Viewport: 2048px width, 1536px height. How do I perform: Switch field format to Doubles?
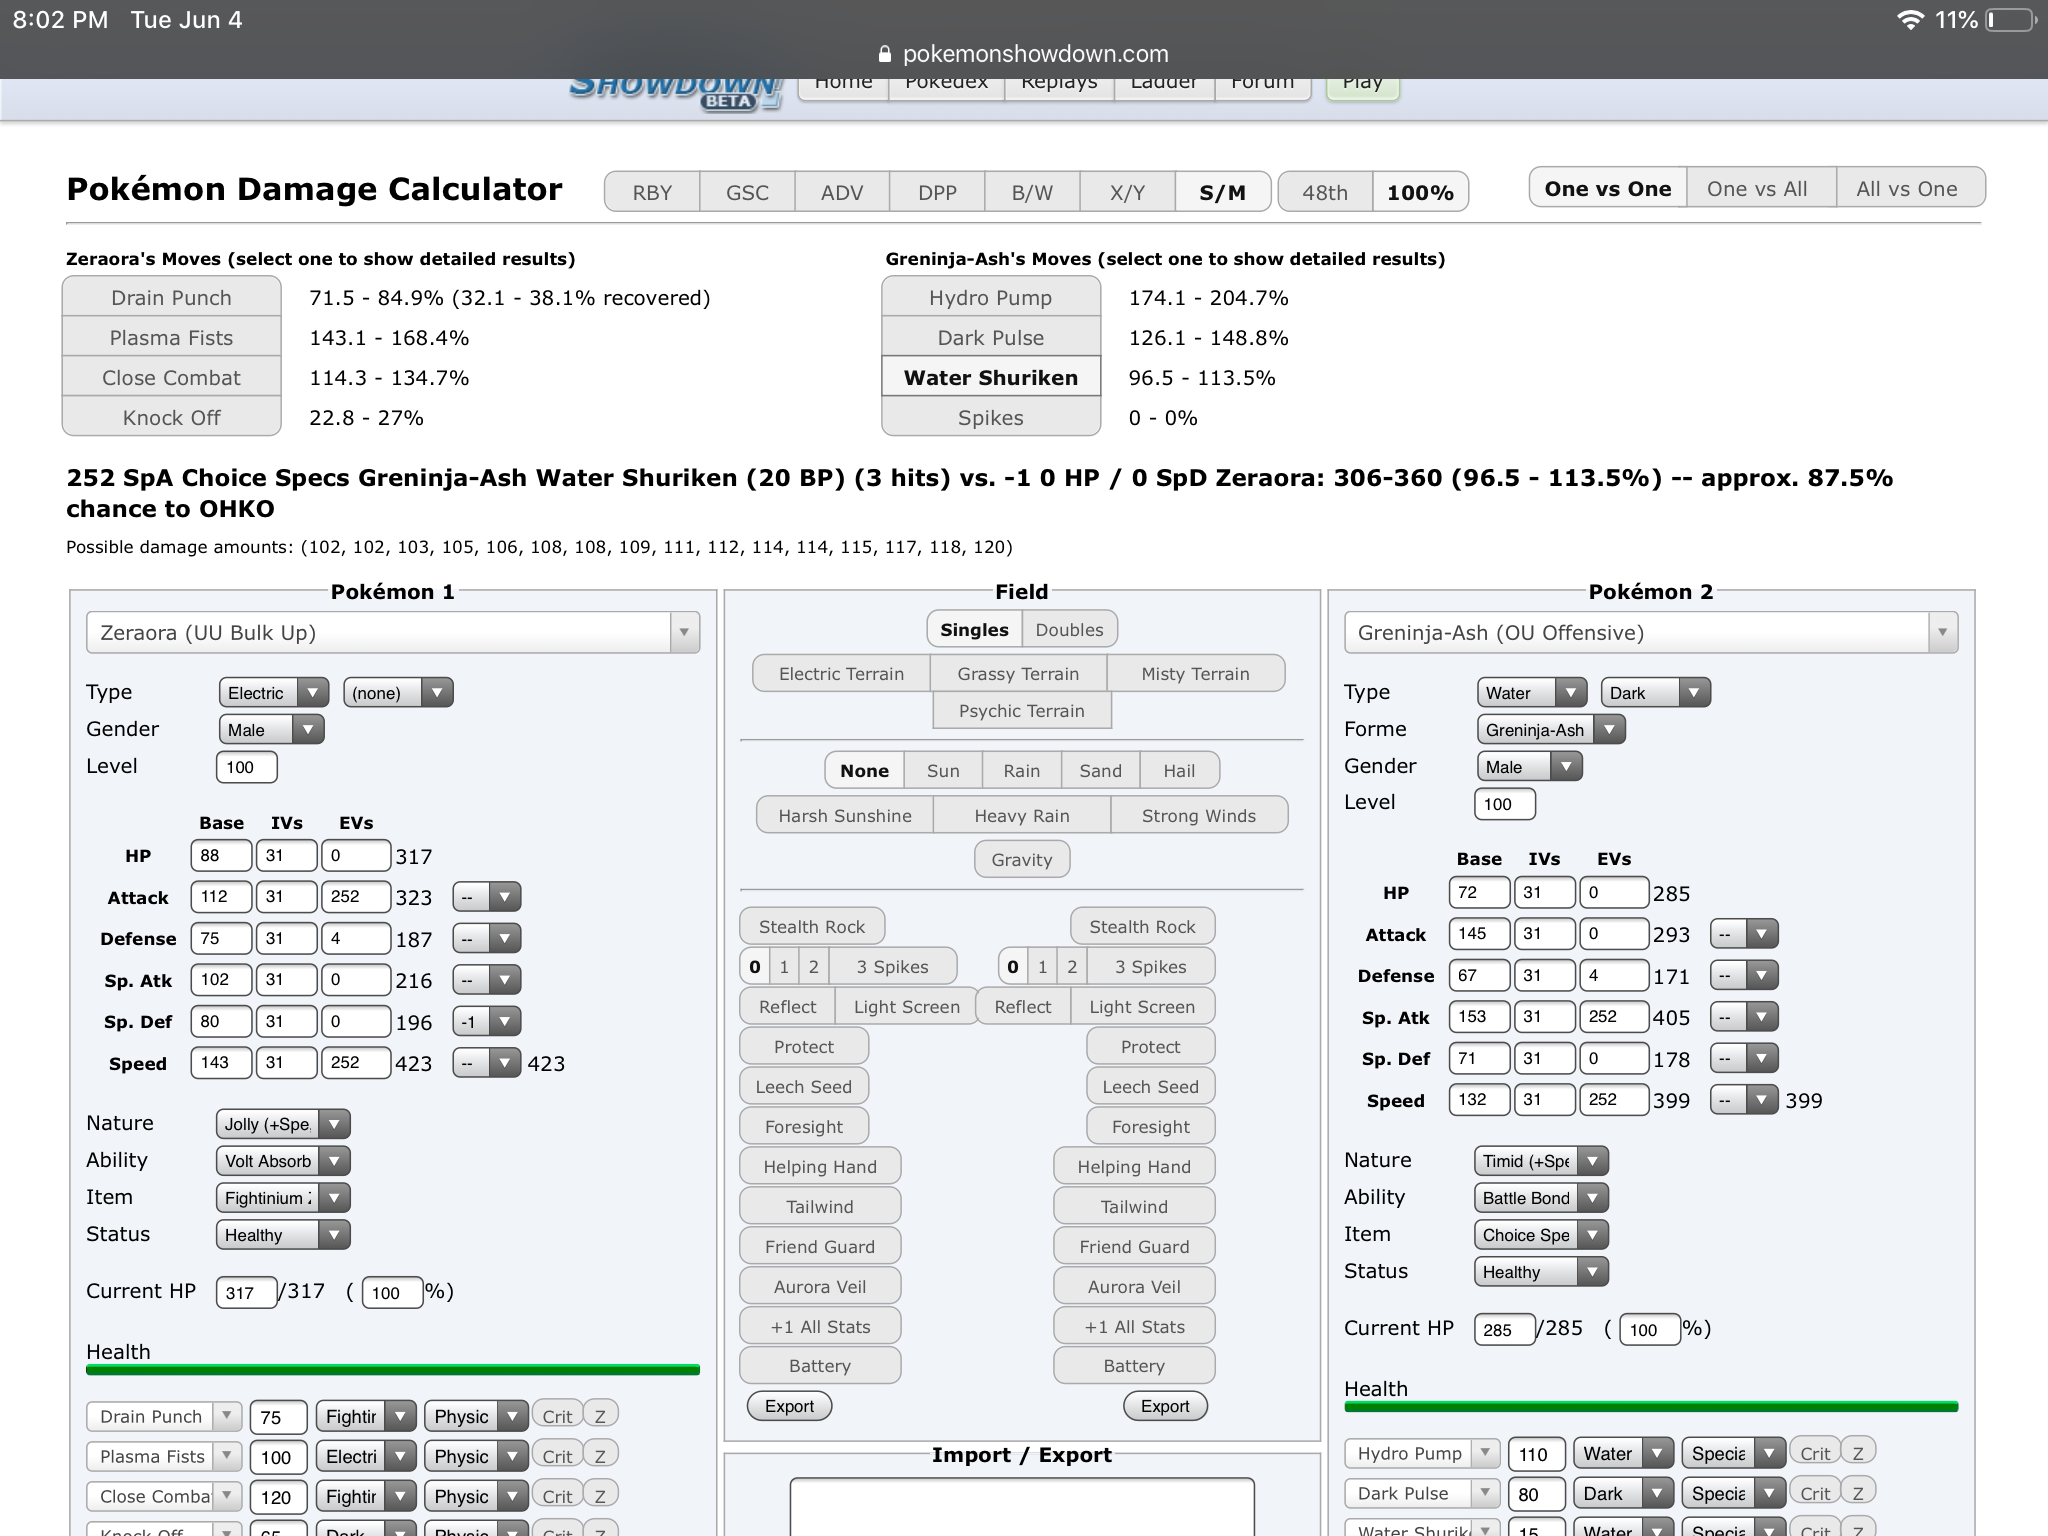pyautogui.click(x=1069, y=629)
